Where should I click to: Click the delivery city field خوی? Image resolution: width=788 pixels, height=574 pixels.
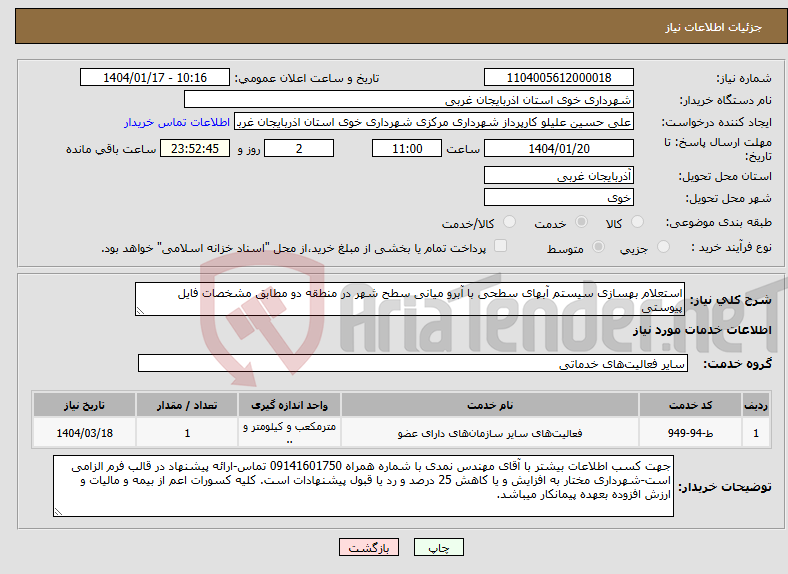click(558, 197)
